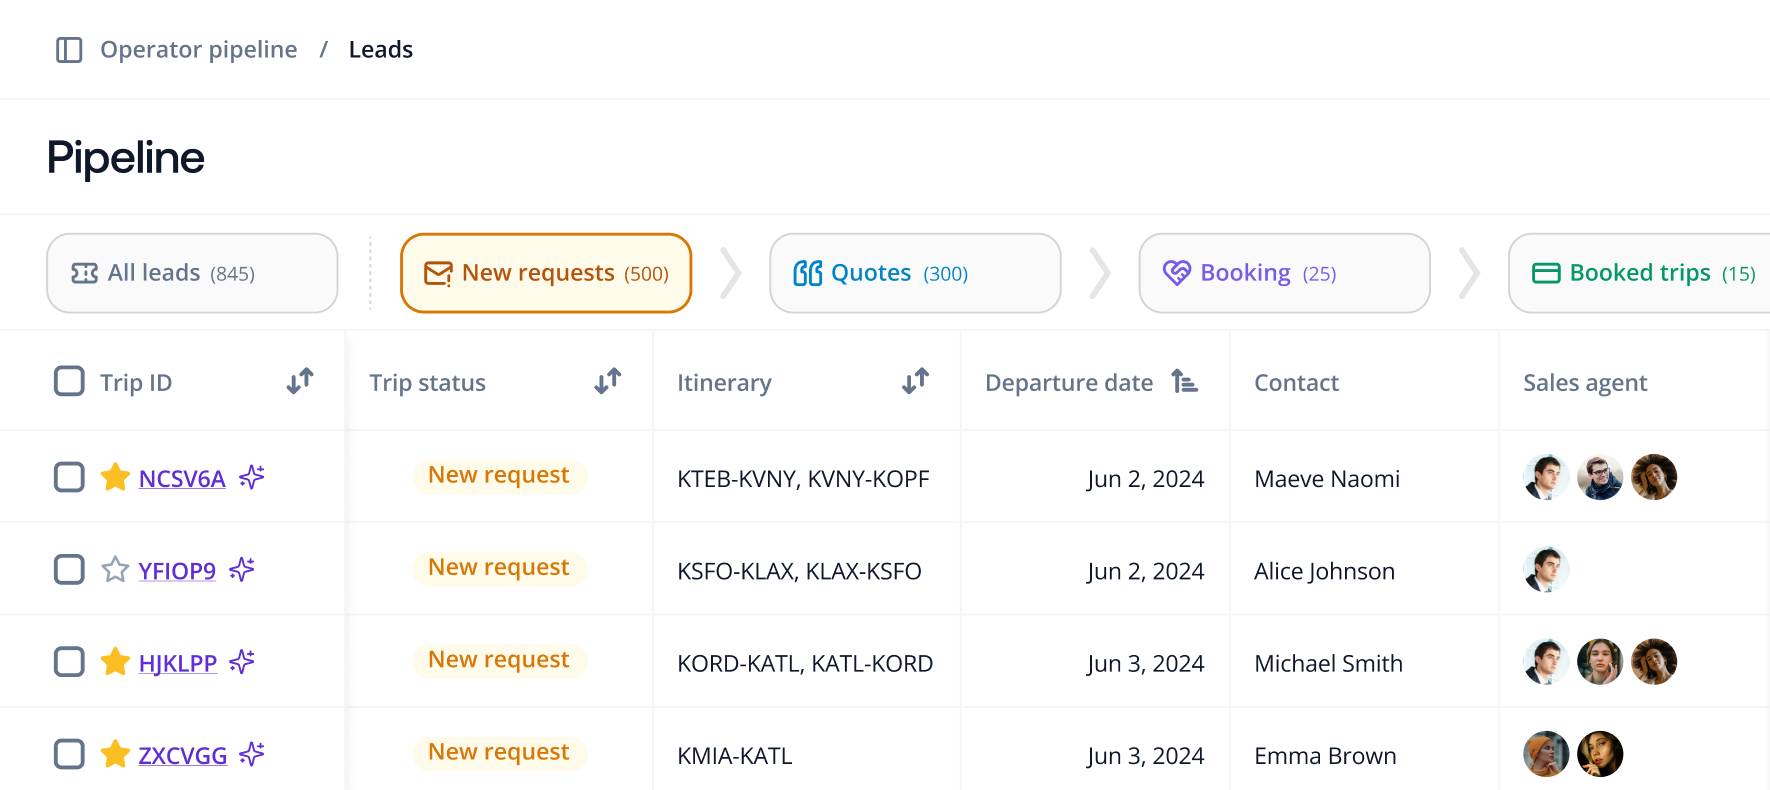Viewport: 1770px width, 790px height.
Task: Open Operator pipeline breadcrumb
Action: (x=199, y=50)
